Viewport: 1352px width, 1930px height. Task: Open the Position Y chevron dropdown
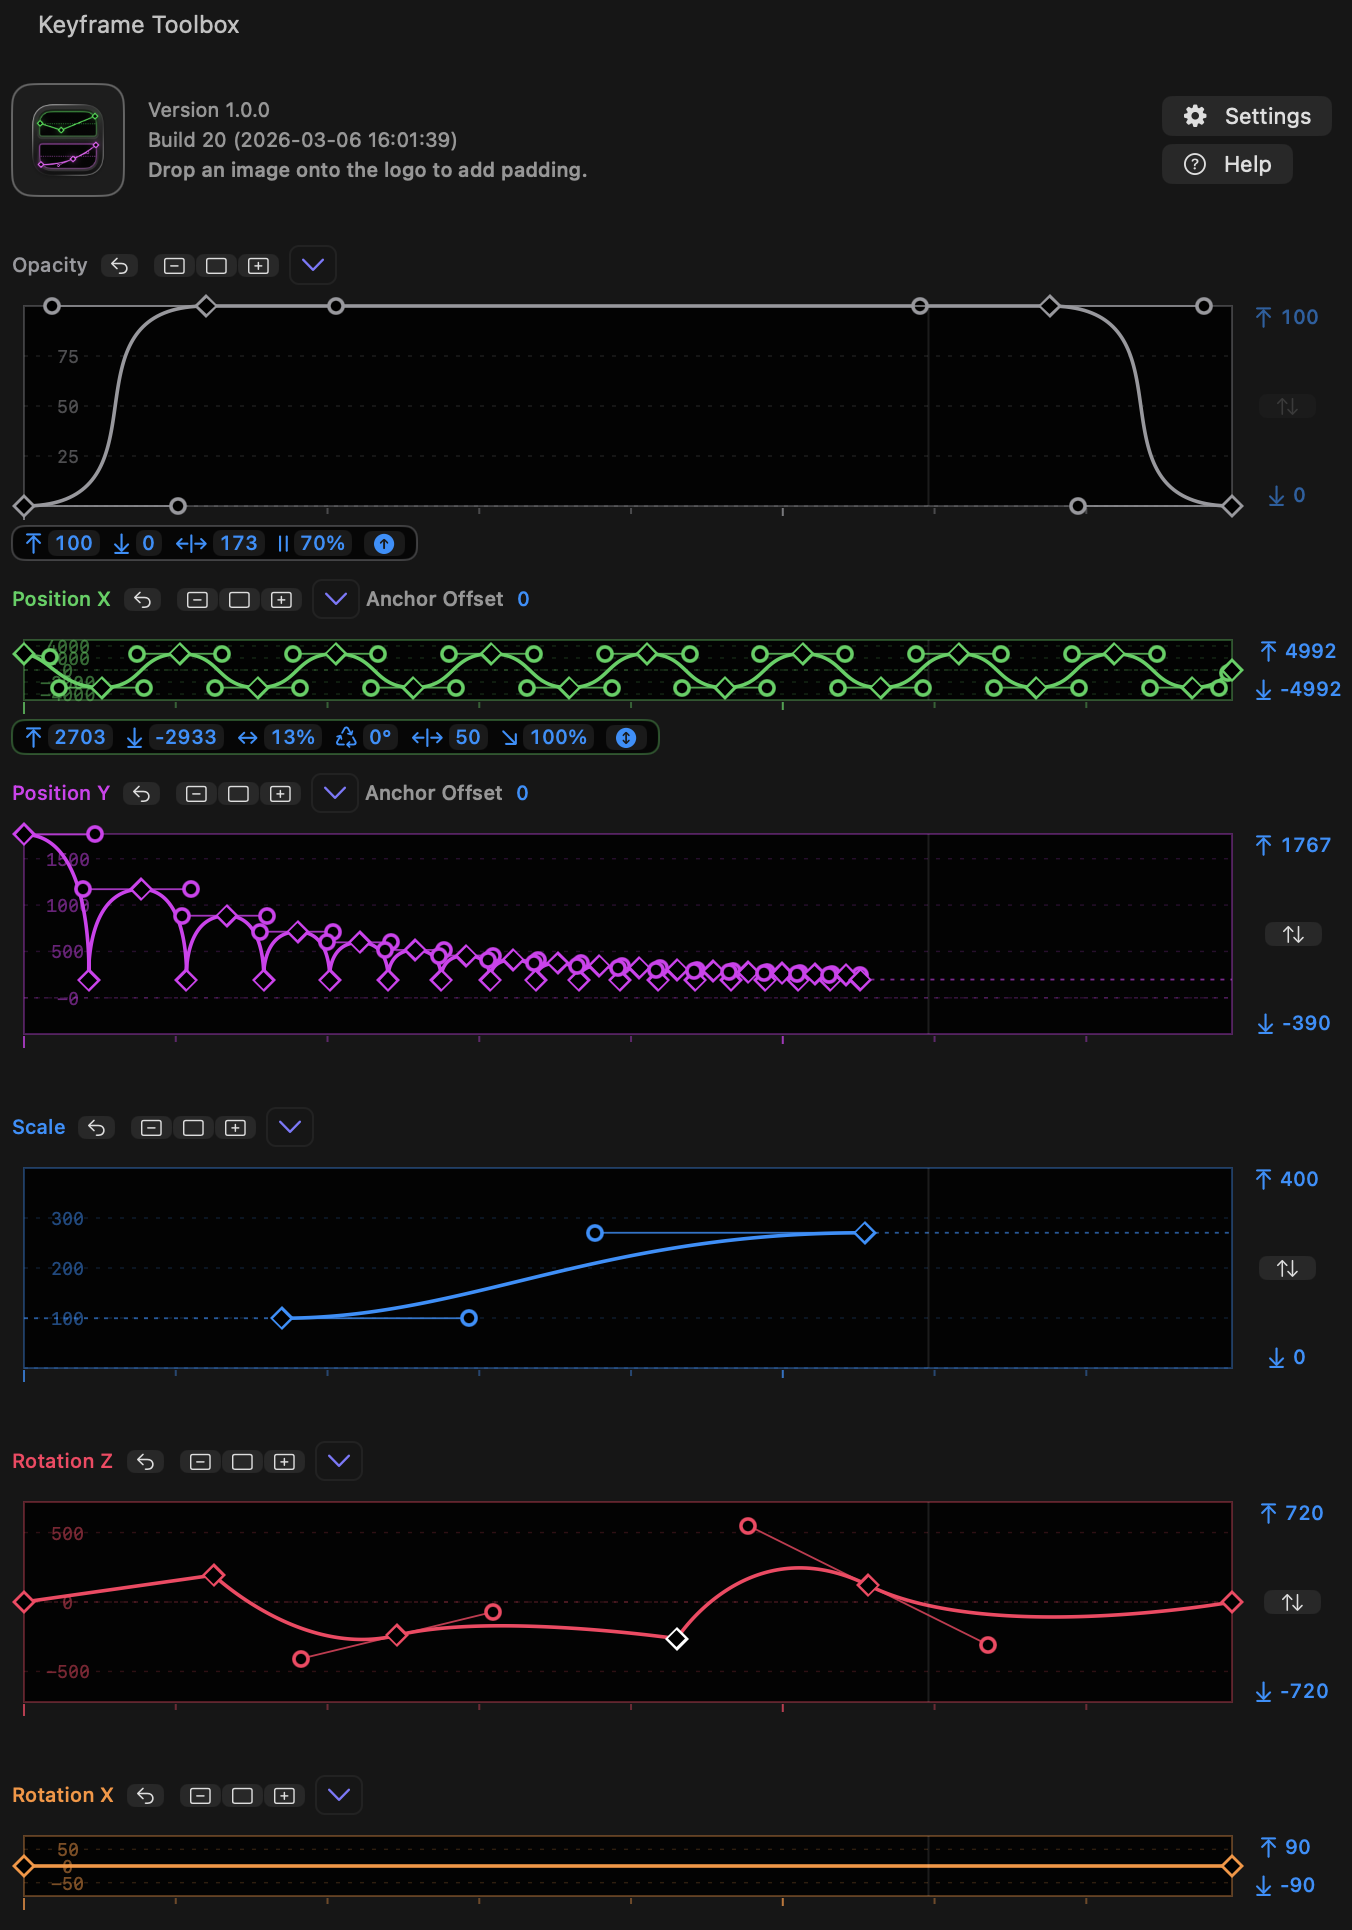[x=335, y=793]
